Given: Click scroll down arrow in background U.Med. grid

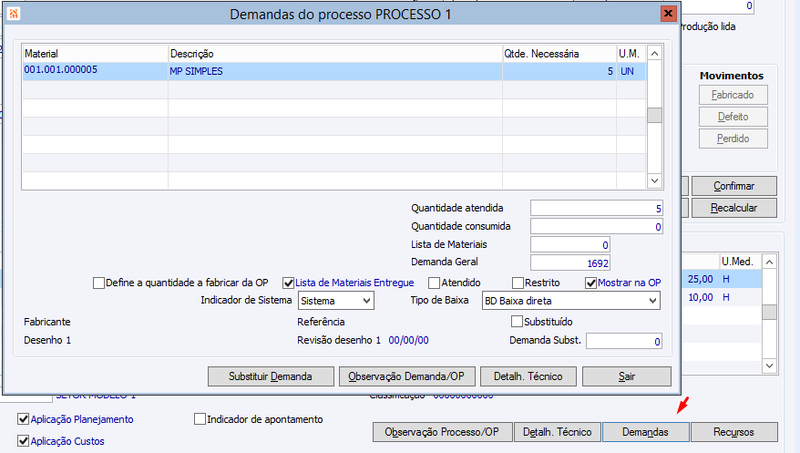Looking at the screenshot, I should [769, 365].
